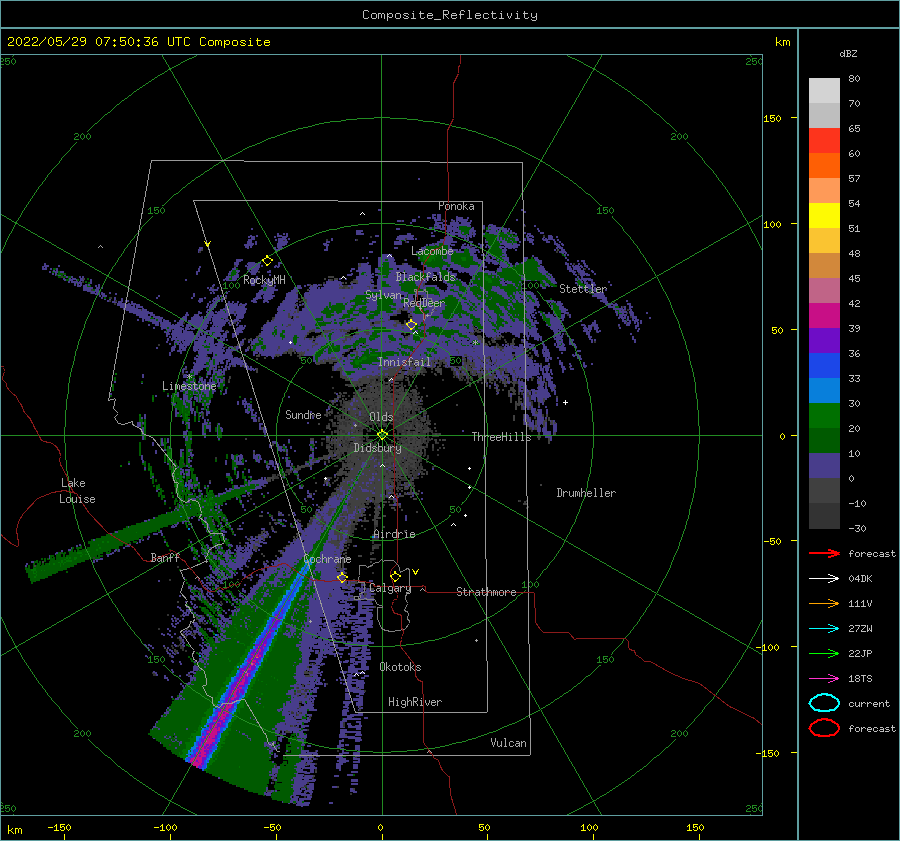The height and width of the screenshot is (841, 900).
Task: Click the km unit label at top right
Action: 782,42
